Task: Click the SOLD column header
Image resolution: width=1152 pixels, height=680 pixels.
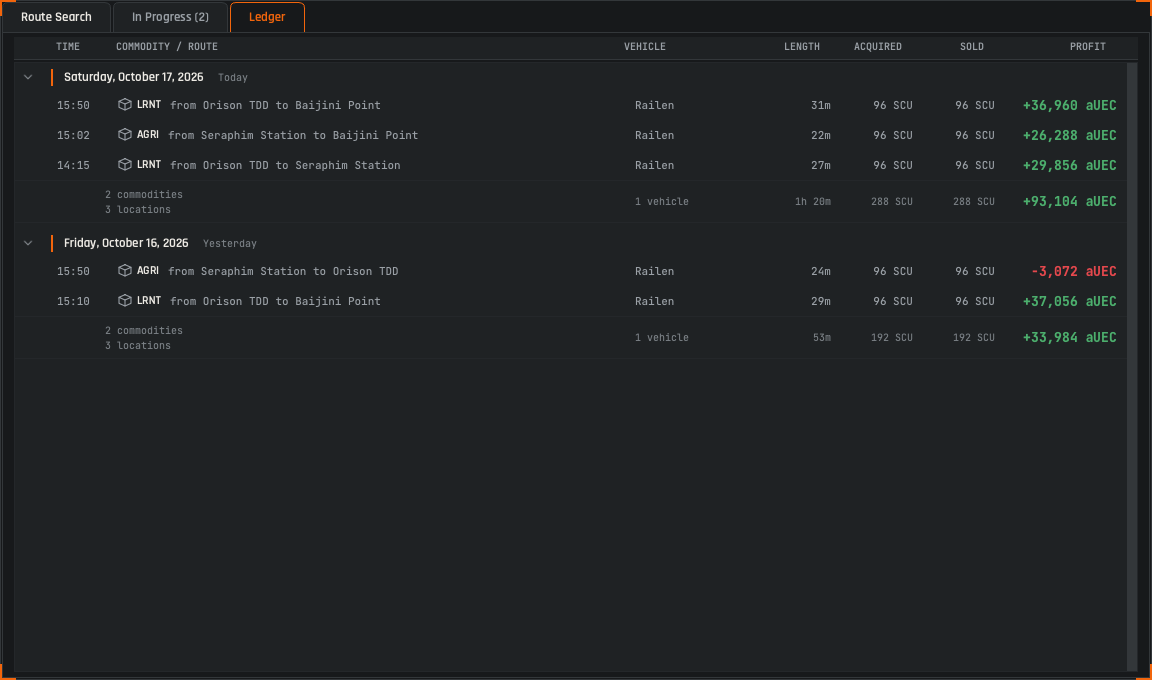Action: click(972, 46)
